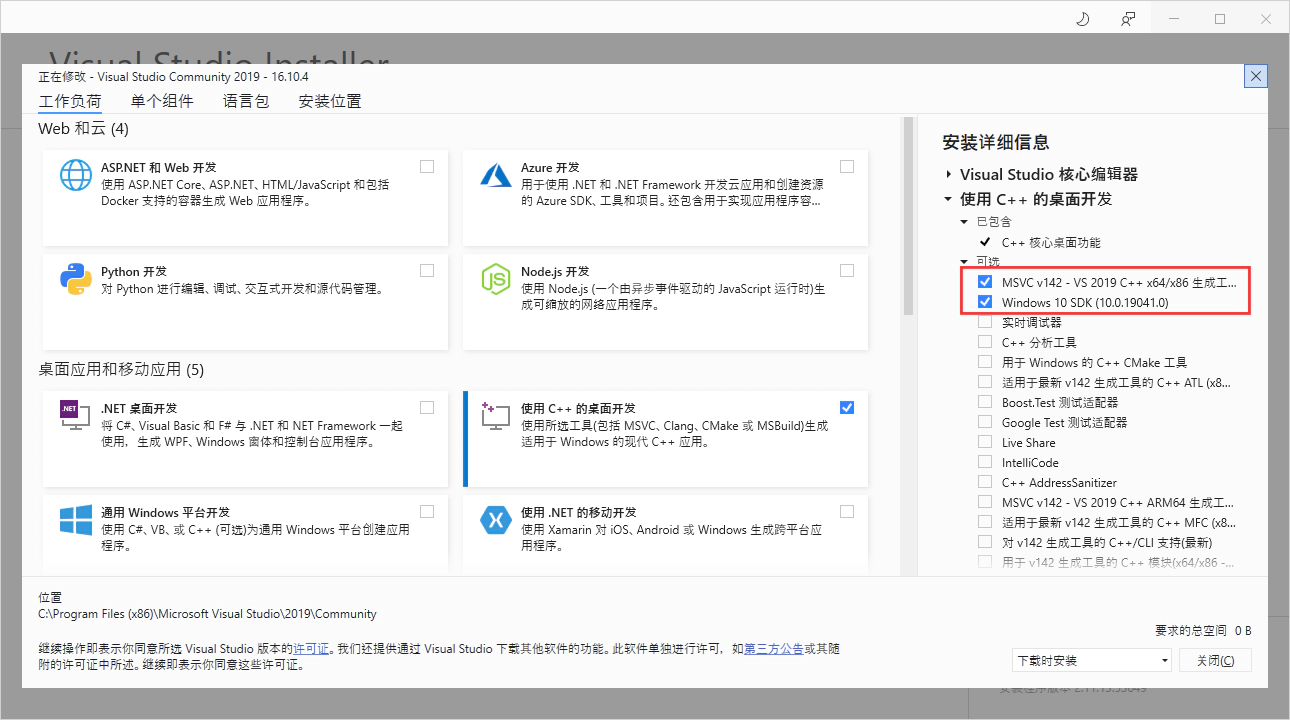Open the 许可证 license link
The height and width of the screenshot is (720, 1290).
[x=311, y=649]
